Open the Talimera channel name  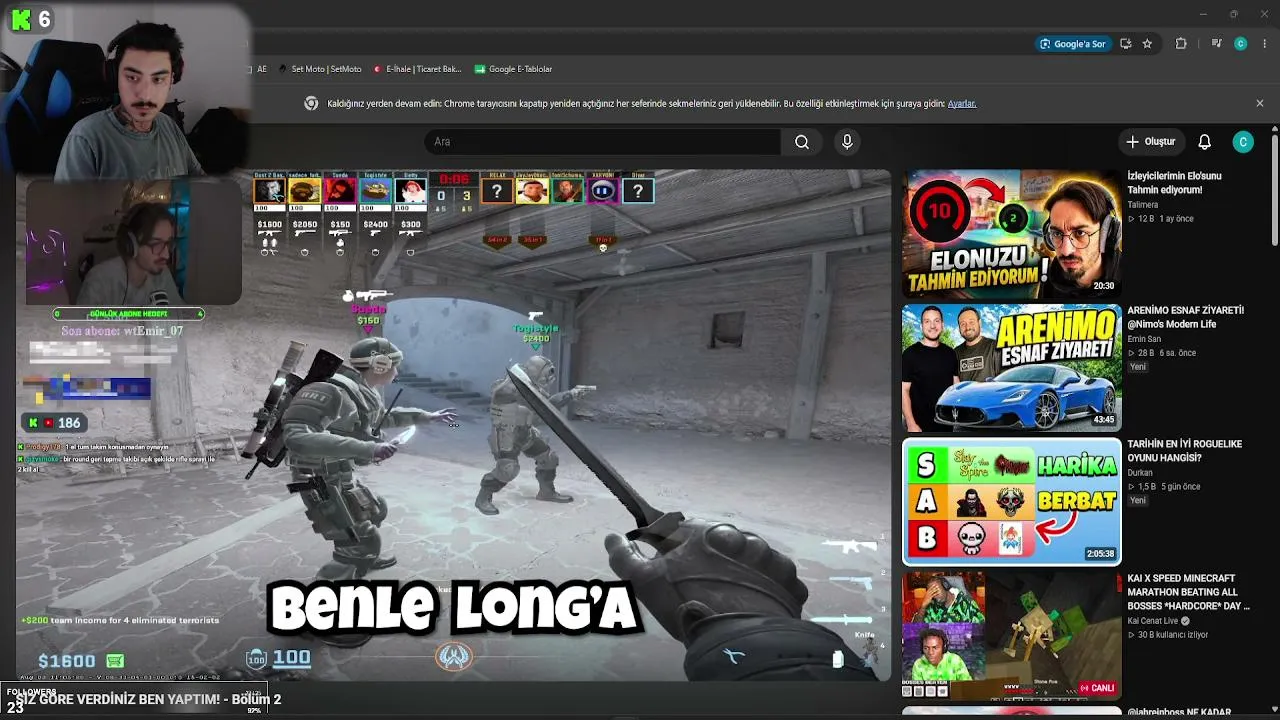tap(1142, 205)
